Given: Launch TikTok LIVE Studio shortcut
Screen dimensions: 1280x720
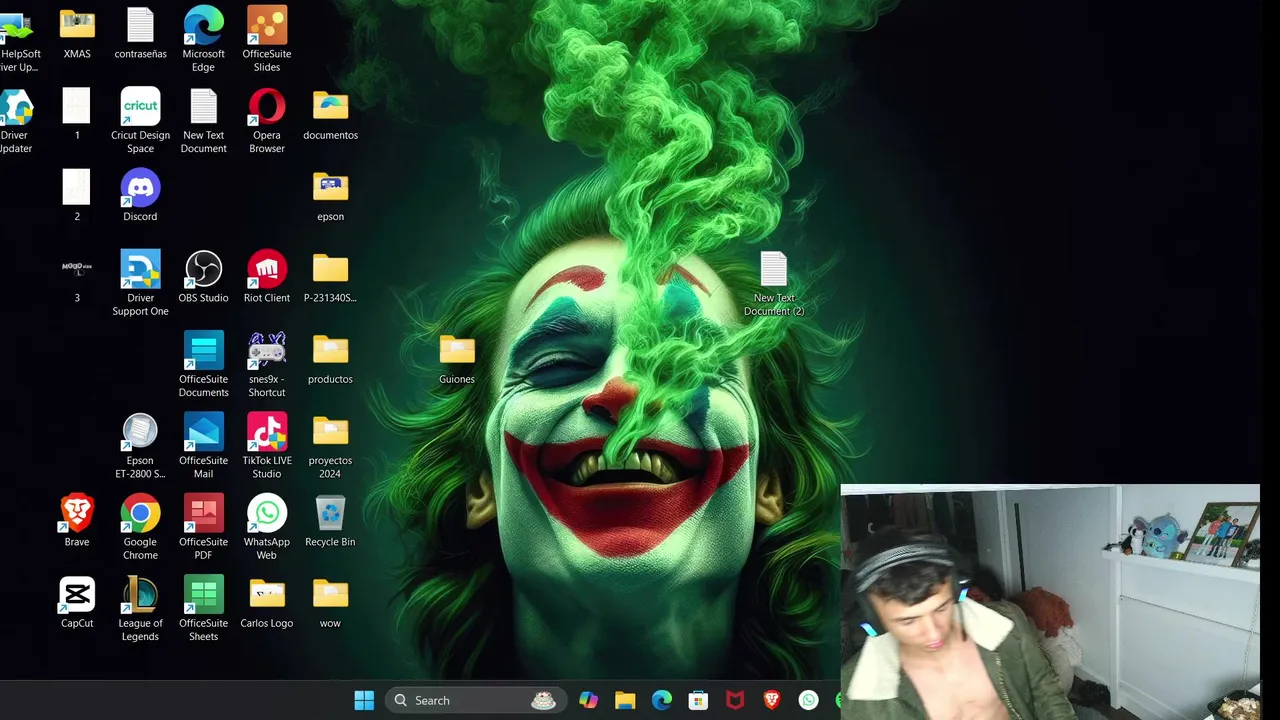Looking at the screenshot, I should tap(267, 446).
